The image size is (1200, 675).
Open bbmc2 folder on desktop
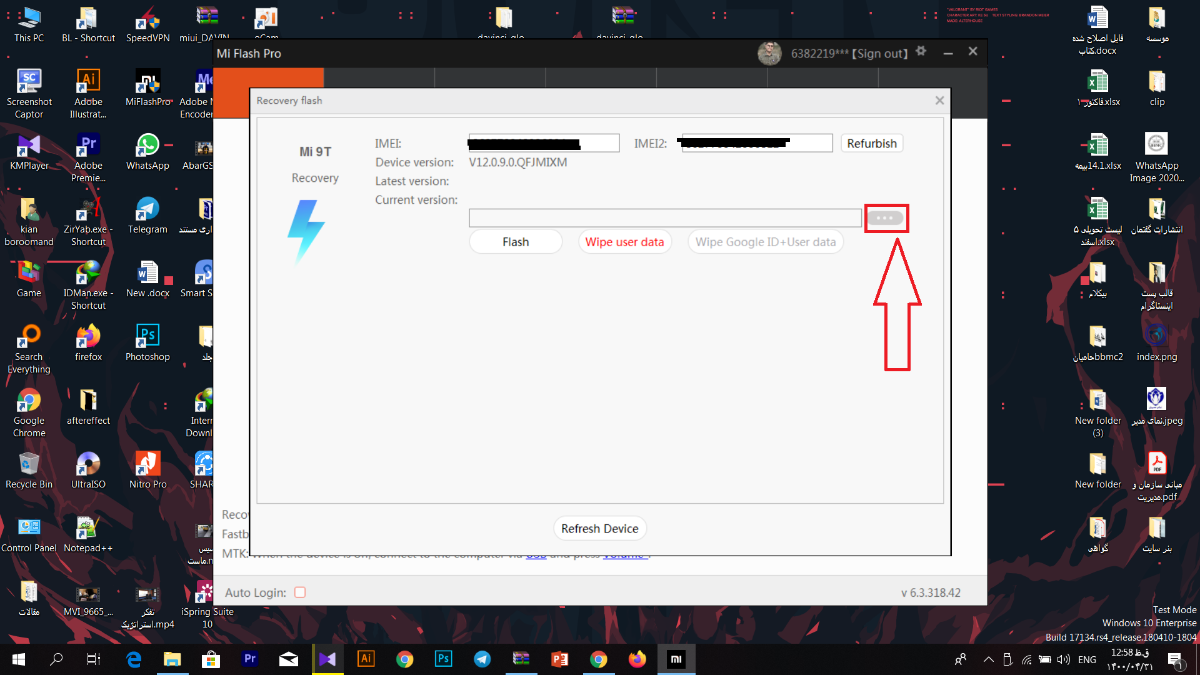[x=1098, y=343]
